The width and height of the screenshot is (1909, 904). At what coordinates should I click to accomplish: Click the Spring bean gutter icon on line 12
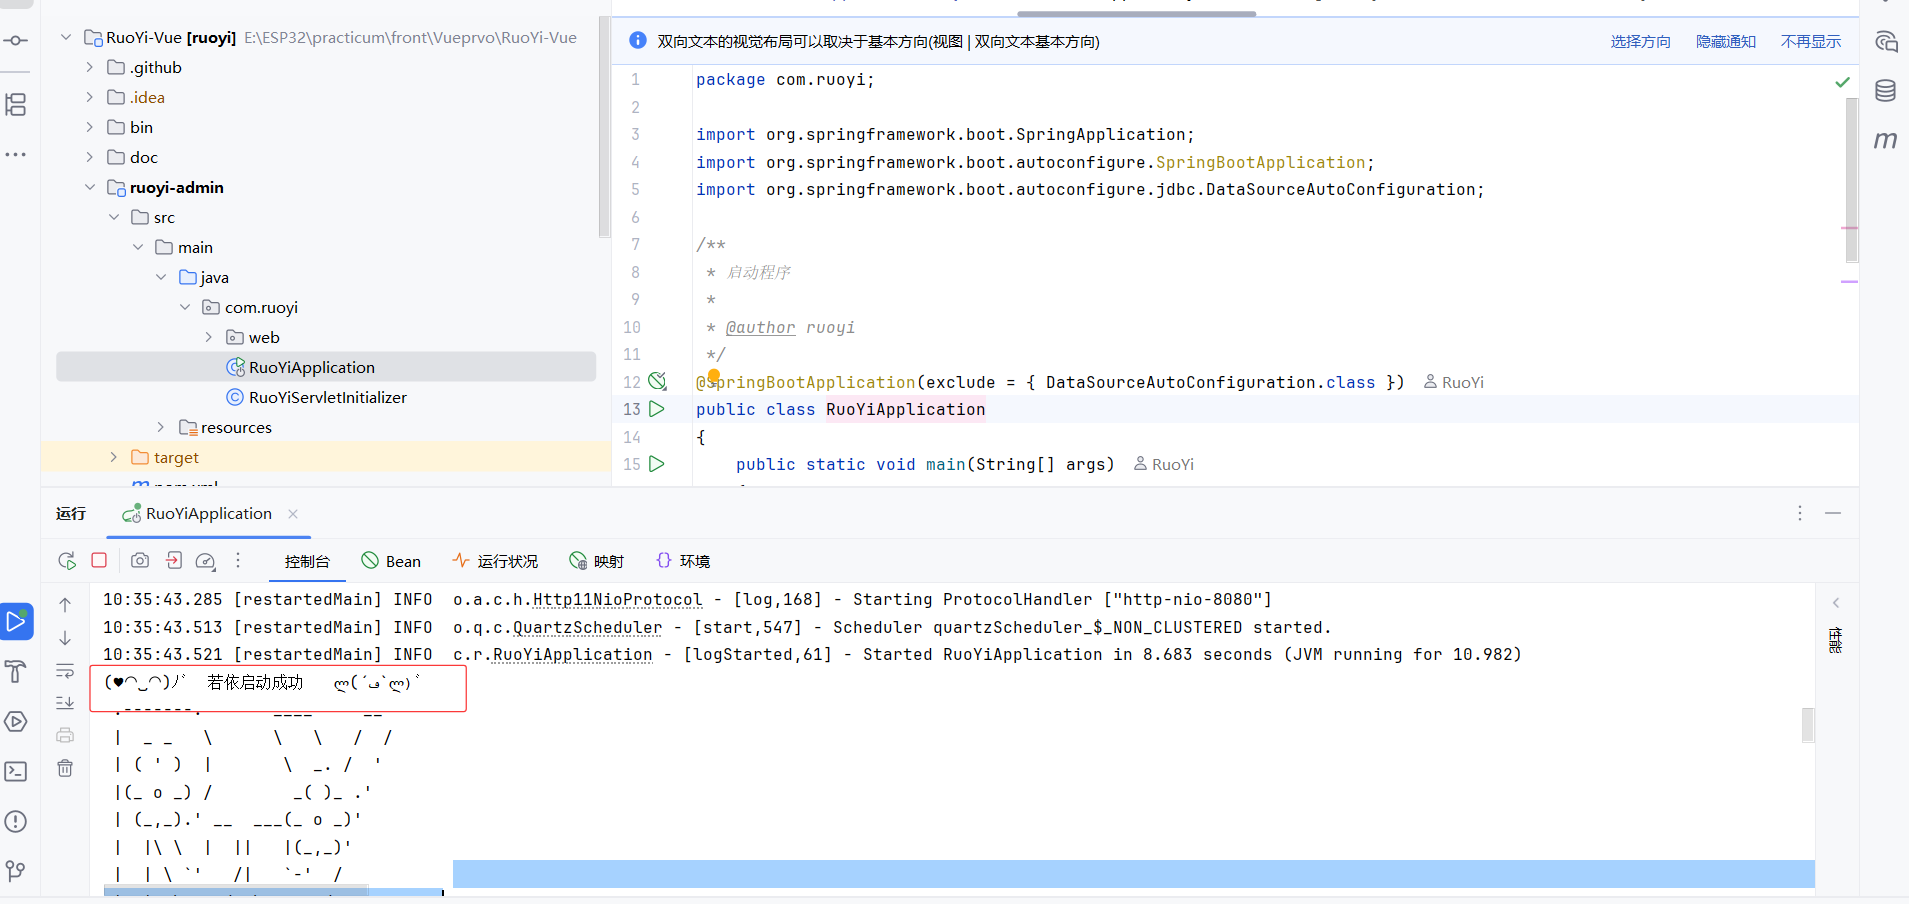(657, 381)
